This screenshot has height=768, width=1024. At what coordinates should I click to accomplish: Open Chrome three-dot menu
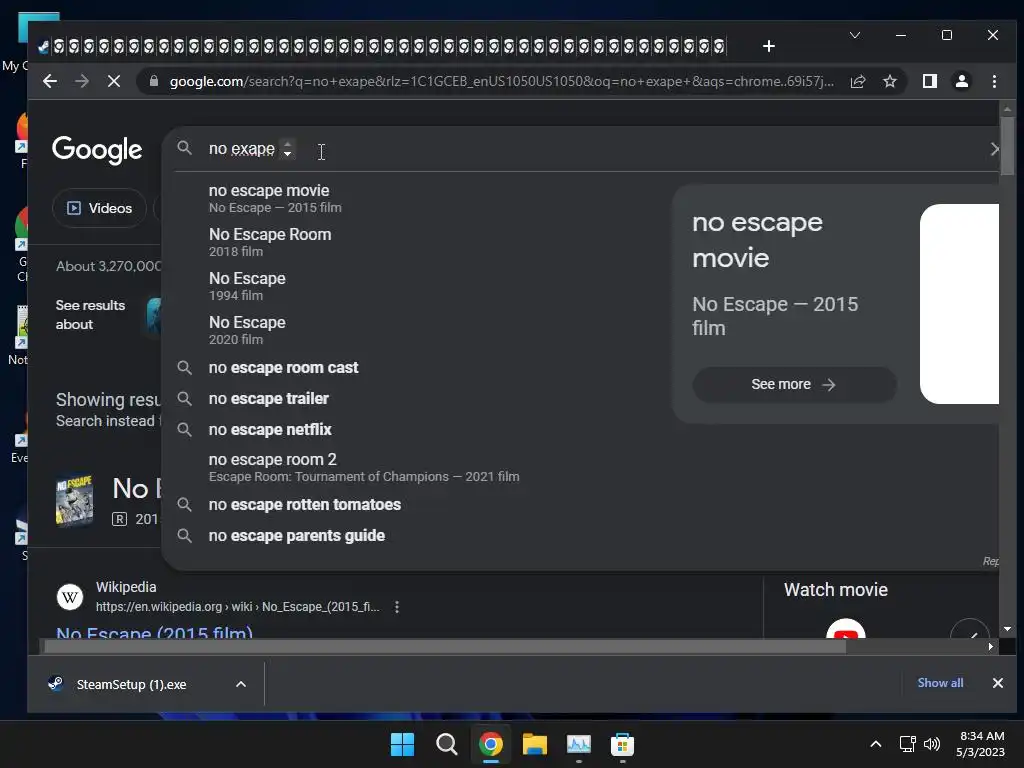click(x=994, y=81)
